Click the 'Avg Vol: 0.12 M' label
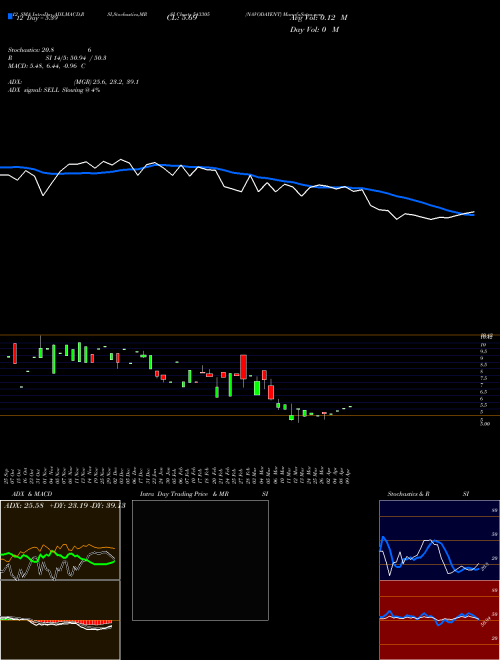The image size is (500, 660). pyautogui.click(x=318, y=18)
